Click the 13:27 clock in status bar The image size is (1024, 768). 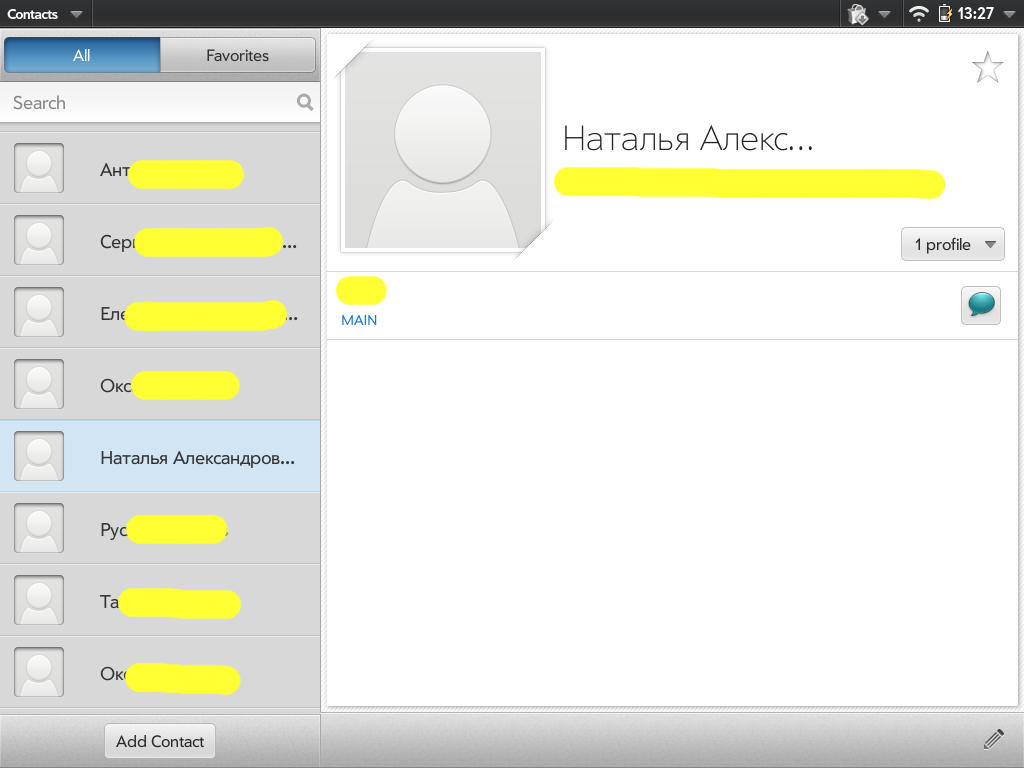tap(976, 14)
